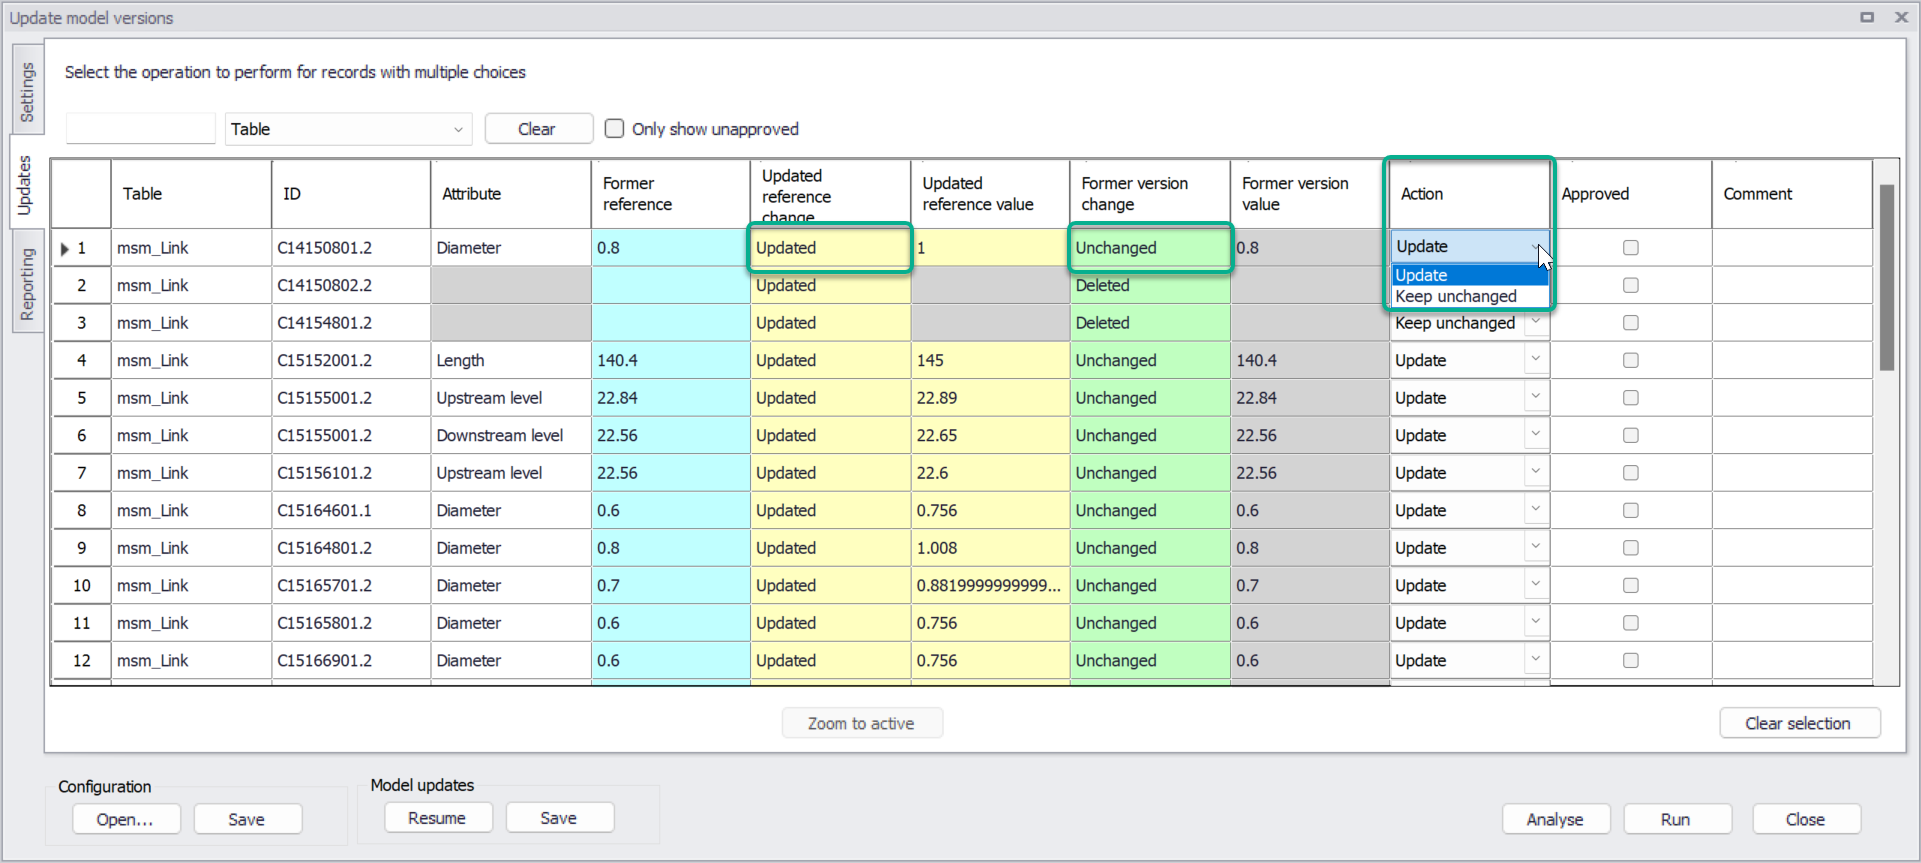Save the configuration

click(247, 819)
